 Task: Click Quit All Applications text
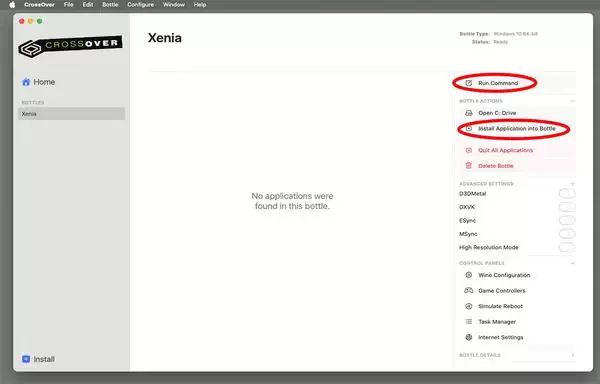pos(505,150)
